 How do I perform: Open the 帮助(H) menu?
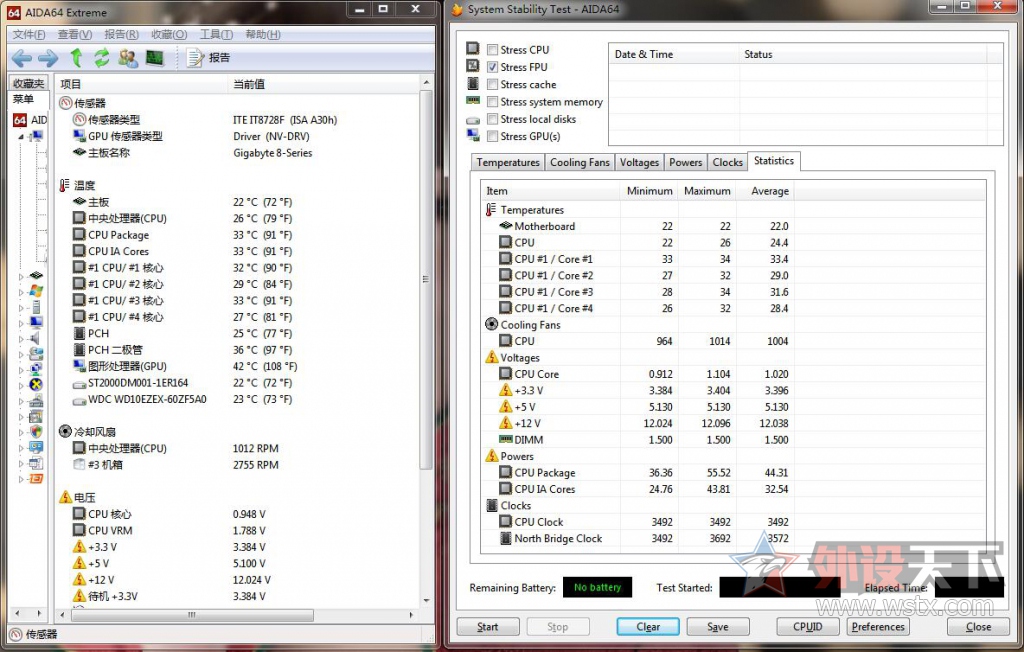click(x=263, y=34)
